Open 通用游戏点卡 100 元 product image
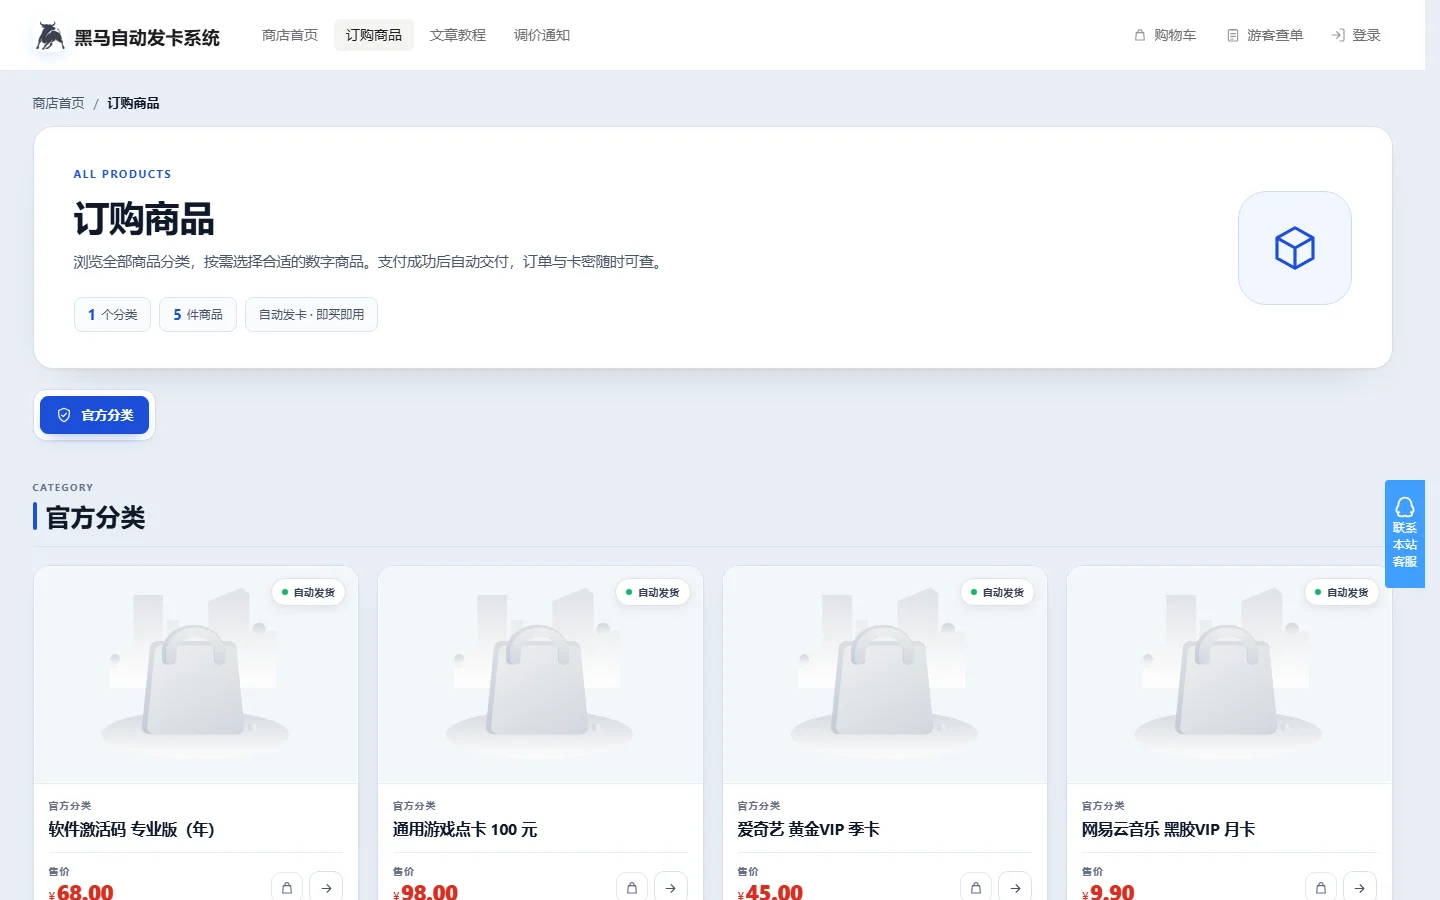This screenshot has height=900, width=1440. pyautogui.click(x=540, y=675)
